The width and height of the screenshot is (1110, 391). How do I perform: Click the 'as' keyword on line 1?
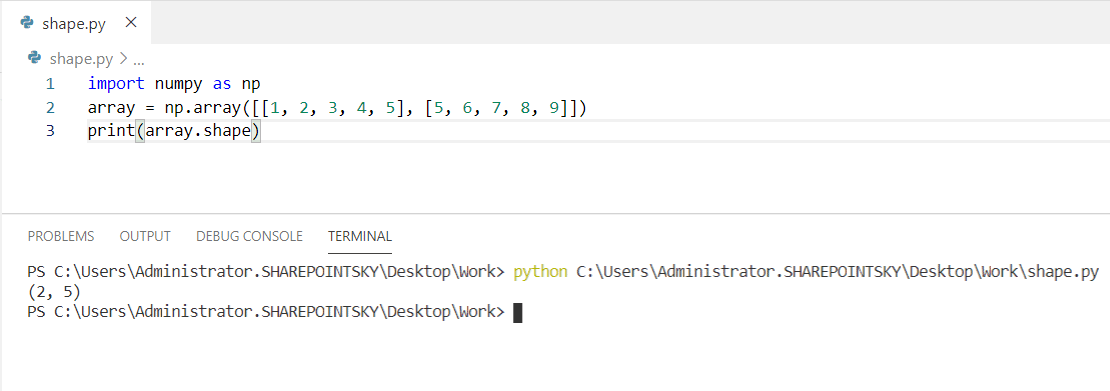(x=222, y=84)
